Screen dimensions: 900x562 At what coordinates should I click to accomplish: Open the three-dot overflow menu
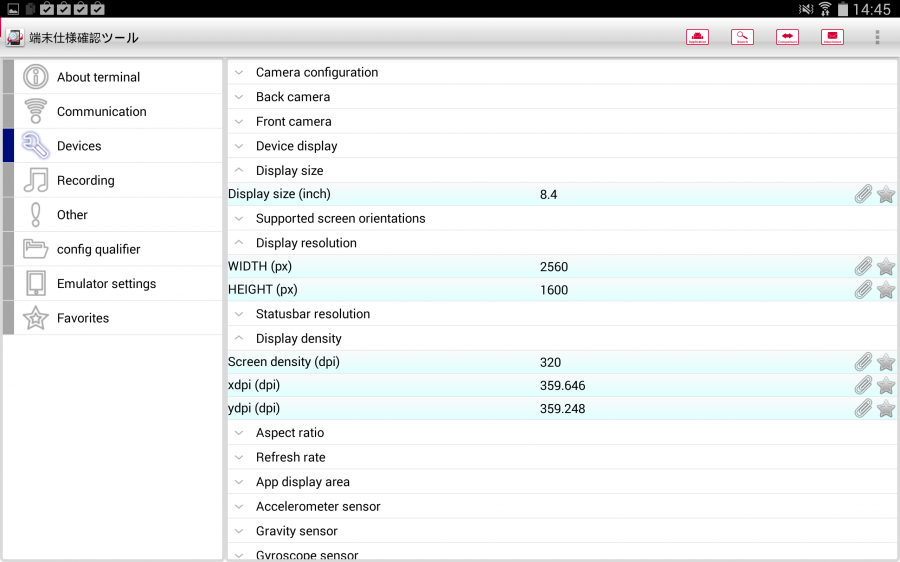[877, 37]
